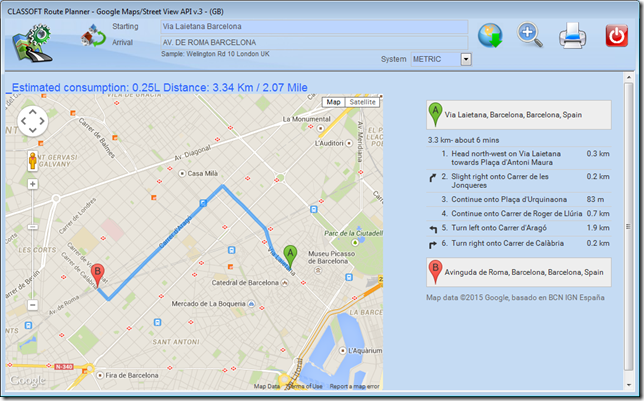This screenshot has height=401, width=644.
Task: Click the Arrival address input field
Action: [x=314, y=42]
